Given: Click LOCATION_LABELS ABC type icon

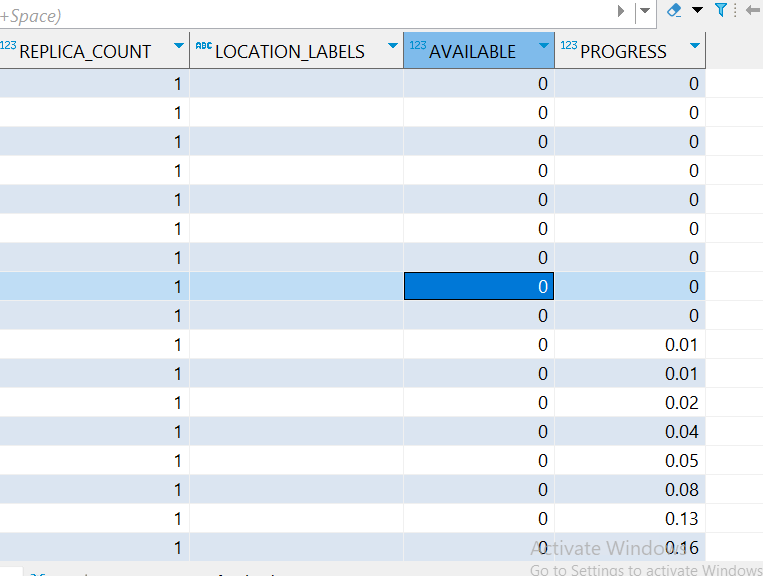Looking at the screenshot, I should (203, 46).
